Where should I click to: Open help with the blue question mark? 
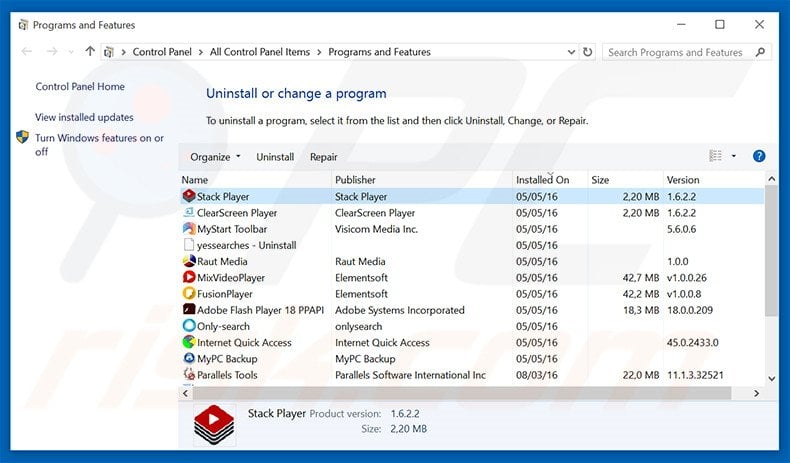(759, 156)
